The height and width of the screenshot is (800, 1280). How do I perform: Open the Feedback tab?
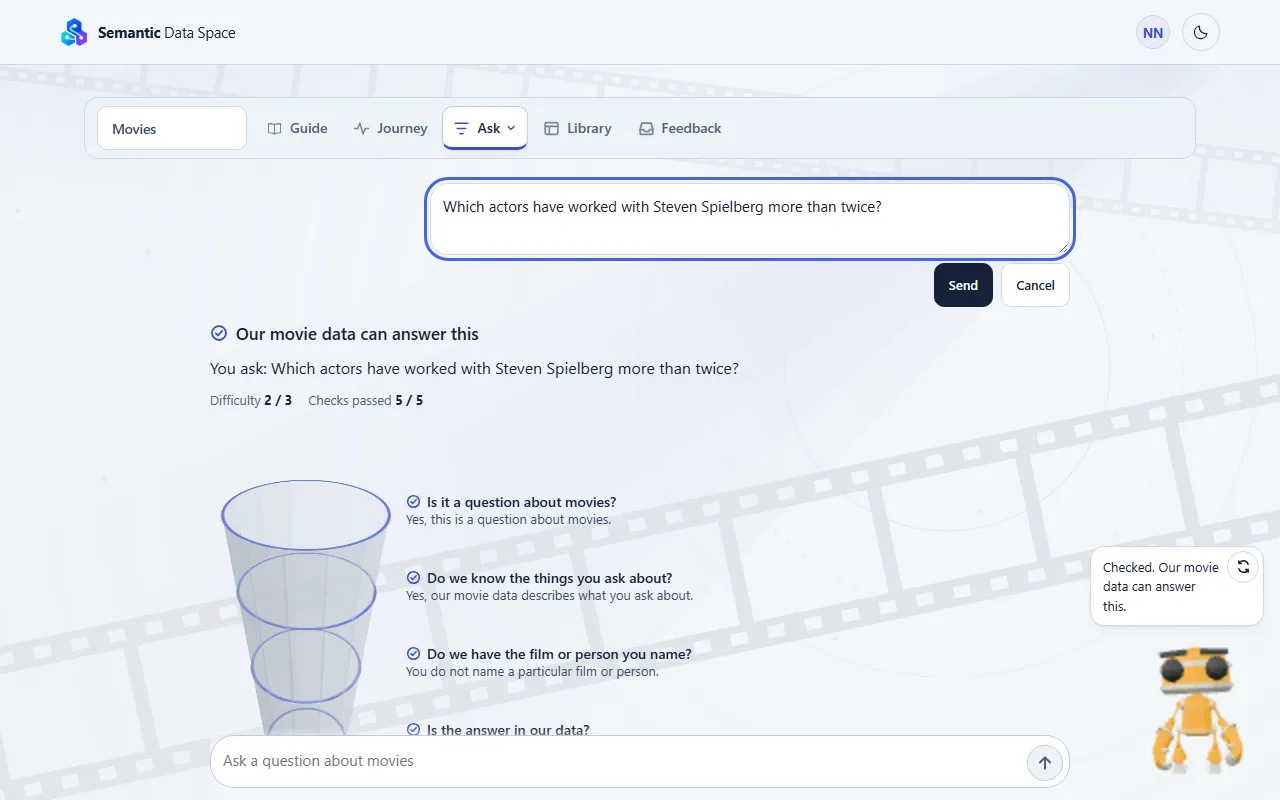point(680,128)
